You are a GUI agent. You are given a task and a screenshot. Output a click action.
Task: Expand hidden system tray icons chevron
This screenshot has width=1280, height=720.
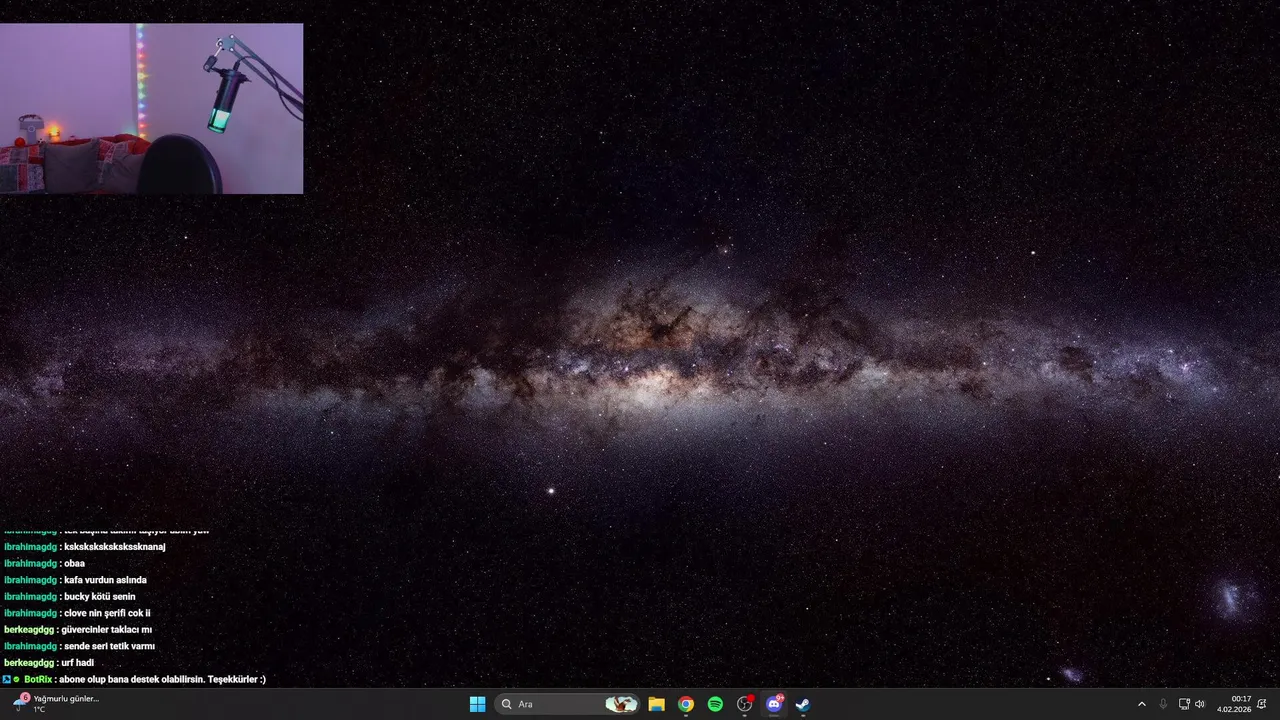(x=1142, y=704)
